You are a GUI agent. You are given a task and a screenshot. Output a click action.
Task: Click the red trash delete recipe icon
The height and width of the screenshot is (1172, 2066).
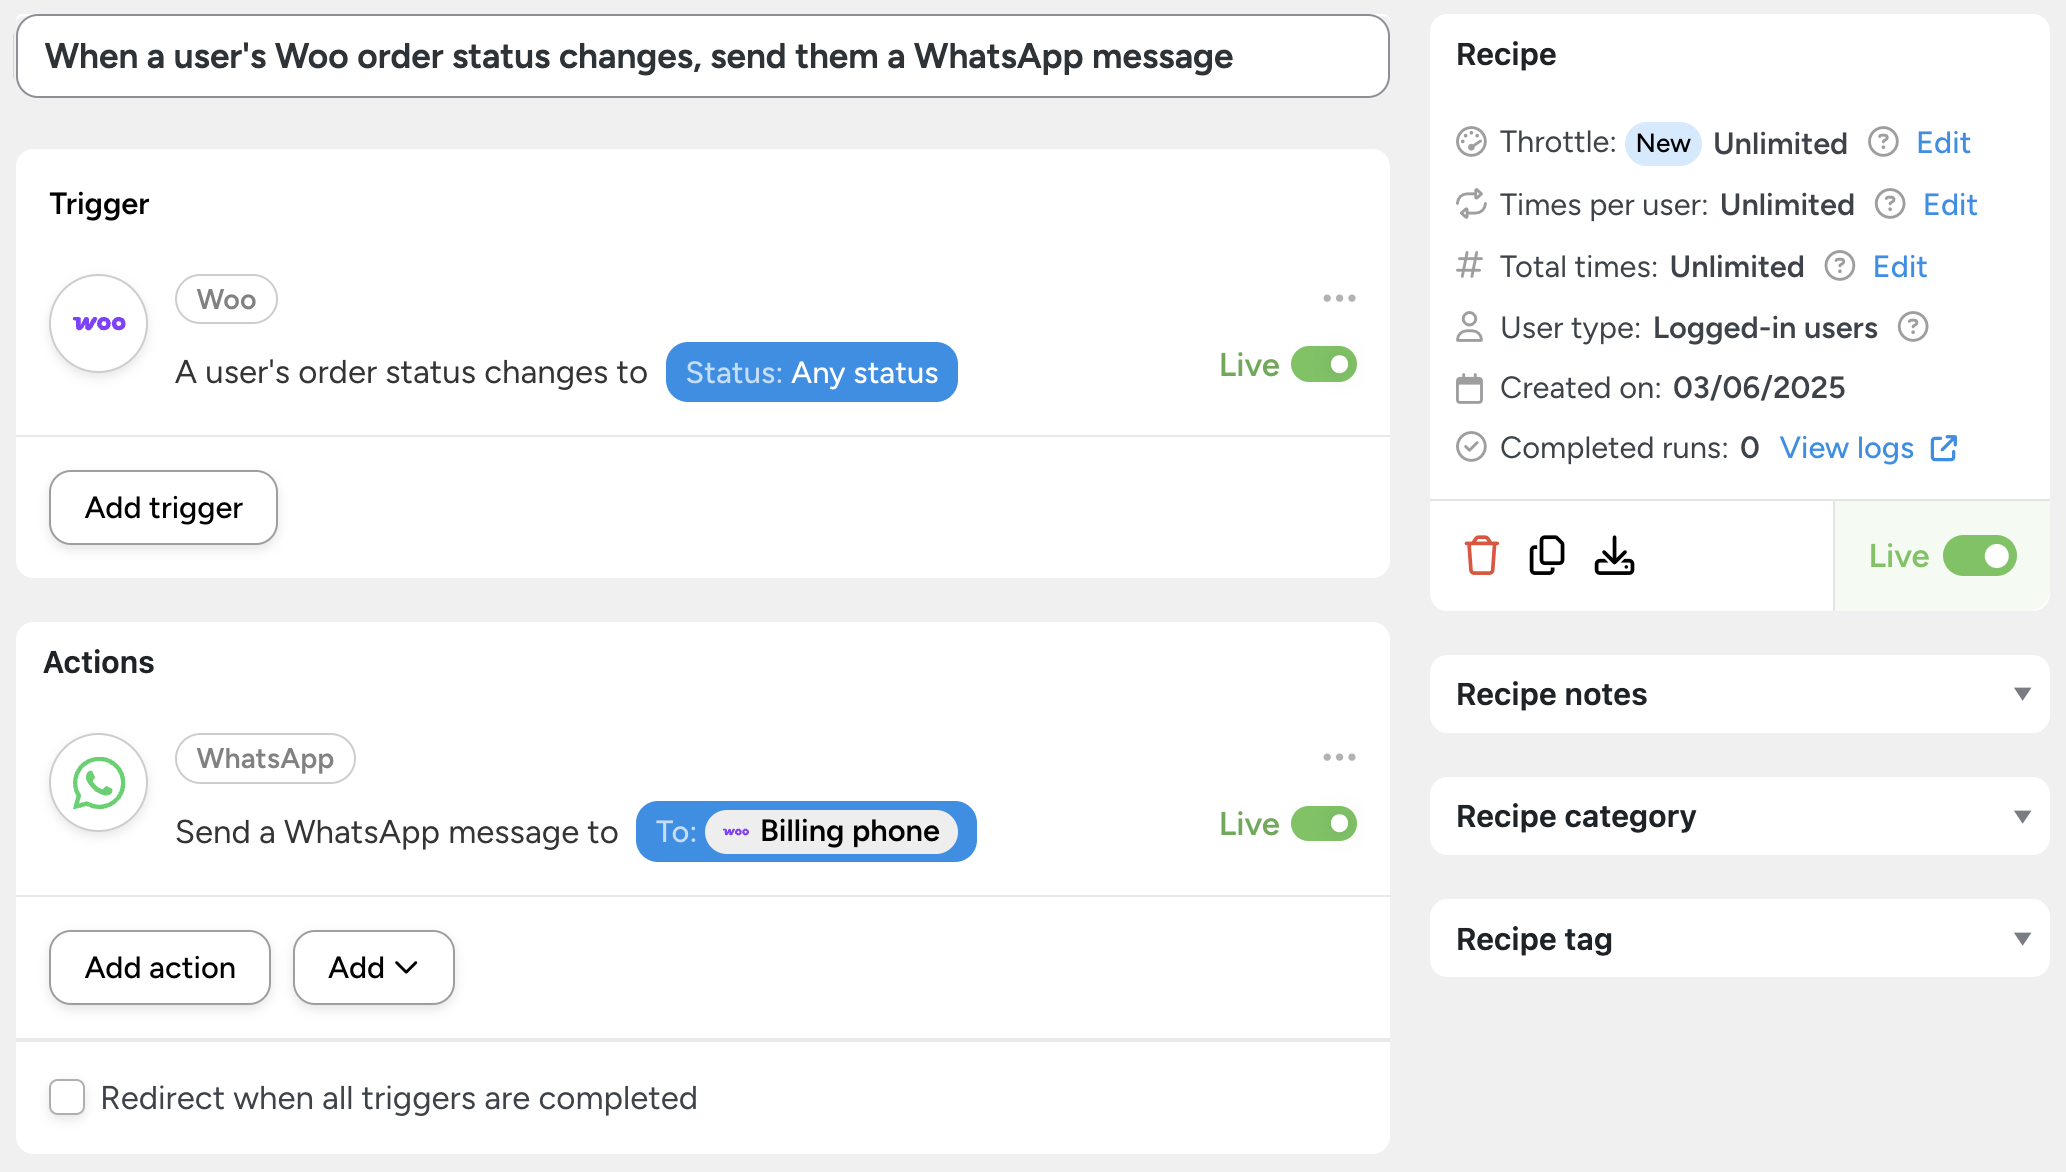[x=1481, y=556]
